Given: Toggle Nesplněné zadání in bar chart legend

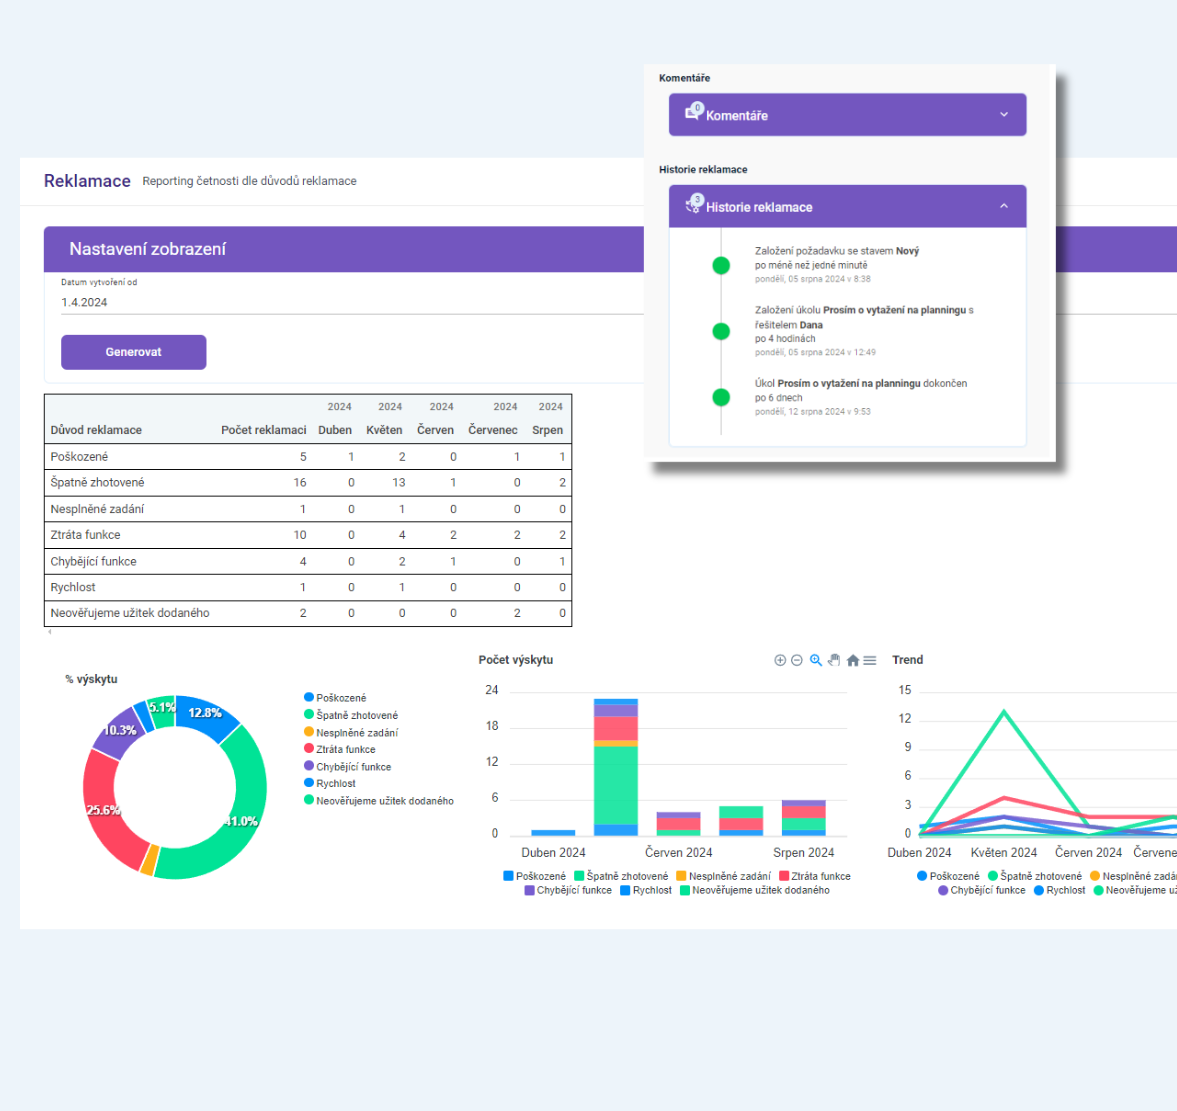Looking at the screenshot, I should [x=724, y=876].
